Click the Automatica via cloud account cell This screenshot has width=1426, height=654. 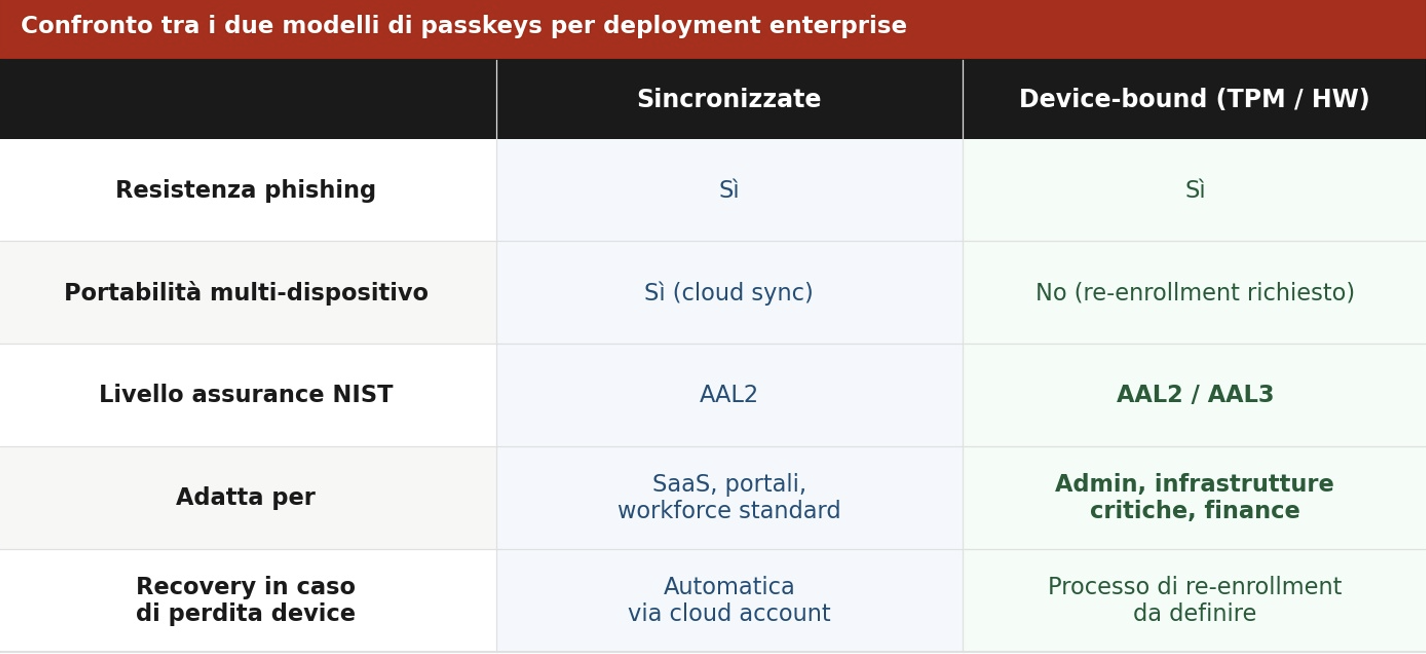click(728, 601)
